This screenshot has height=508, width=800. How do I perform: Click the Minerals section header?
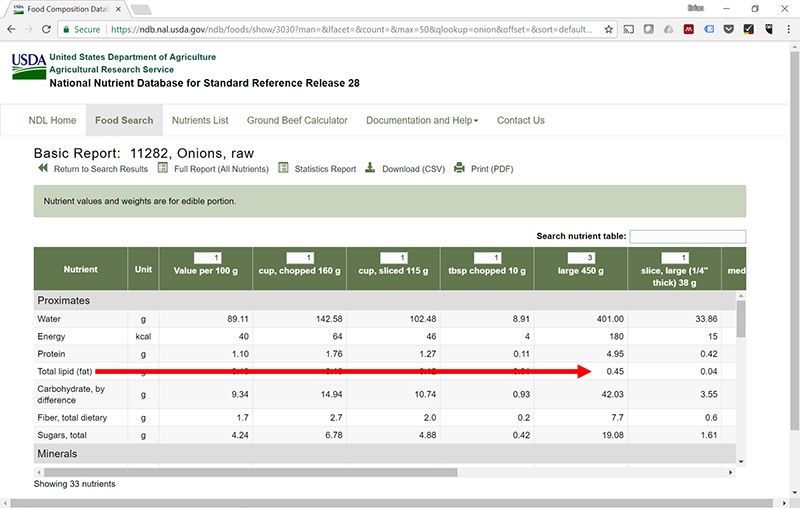point(385,453)
